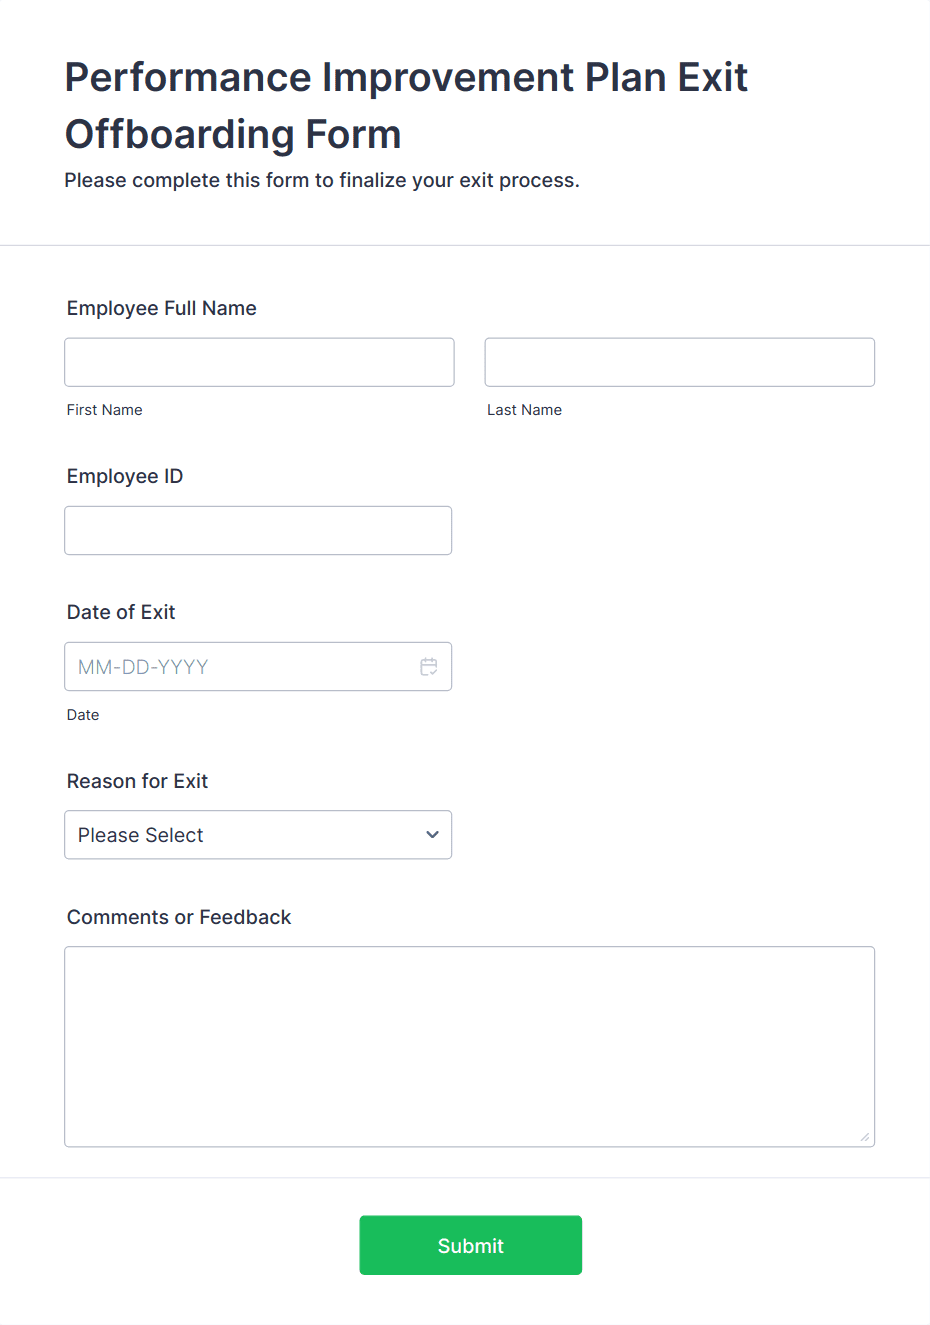The width and height of the screenshot is (930, 1325).
Task: Focus the Comments or Feedback textarea
Action: tap(470, 1047)
